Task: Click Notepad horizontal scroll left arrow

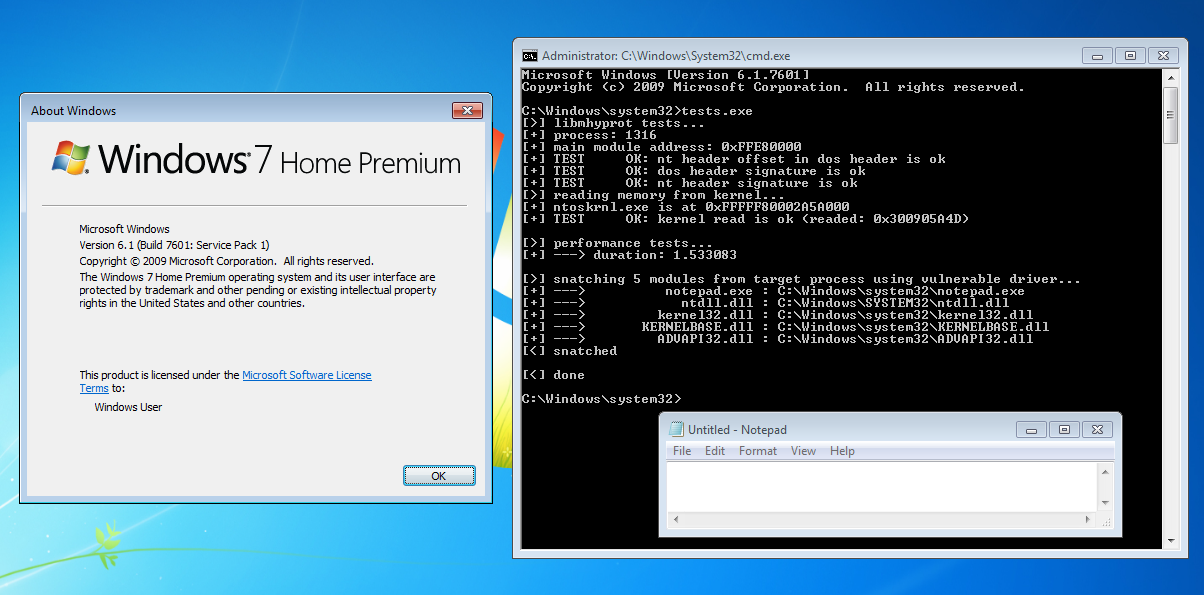Action: pos(675,519)
